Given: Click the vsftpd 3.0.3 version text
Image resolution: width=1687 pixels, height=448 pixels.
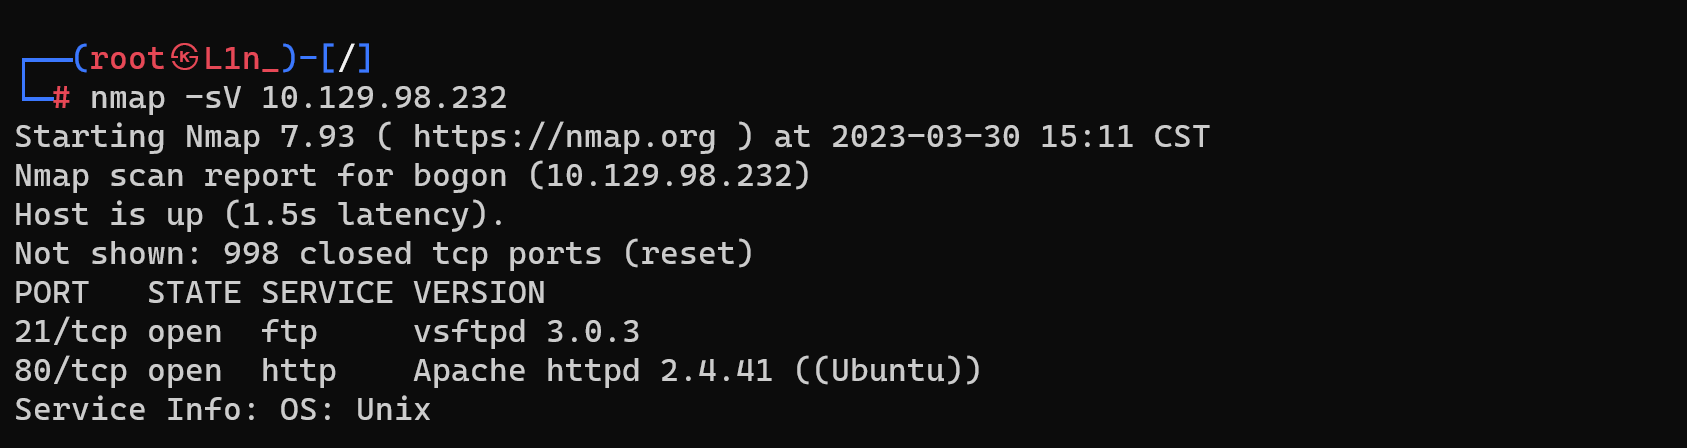Looking at the screenshot, I should (527, 332).
